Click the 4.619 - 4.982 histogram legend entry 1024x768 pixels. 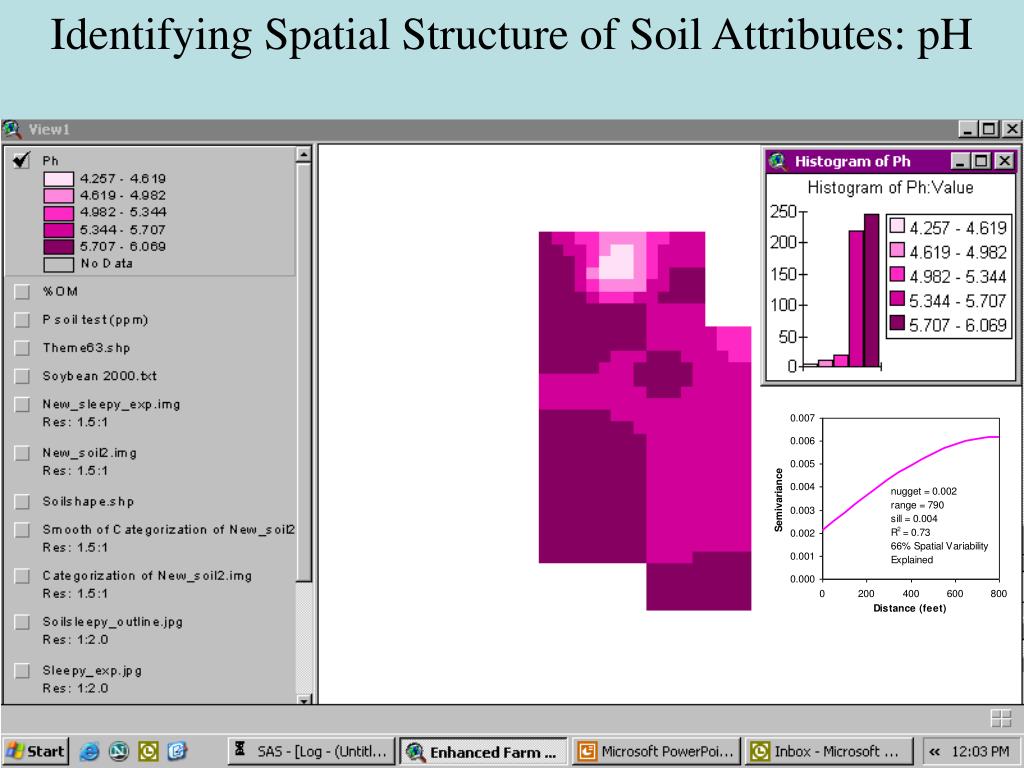[948, 252]
